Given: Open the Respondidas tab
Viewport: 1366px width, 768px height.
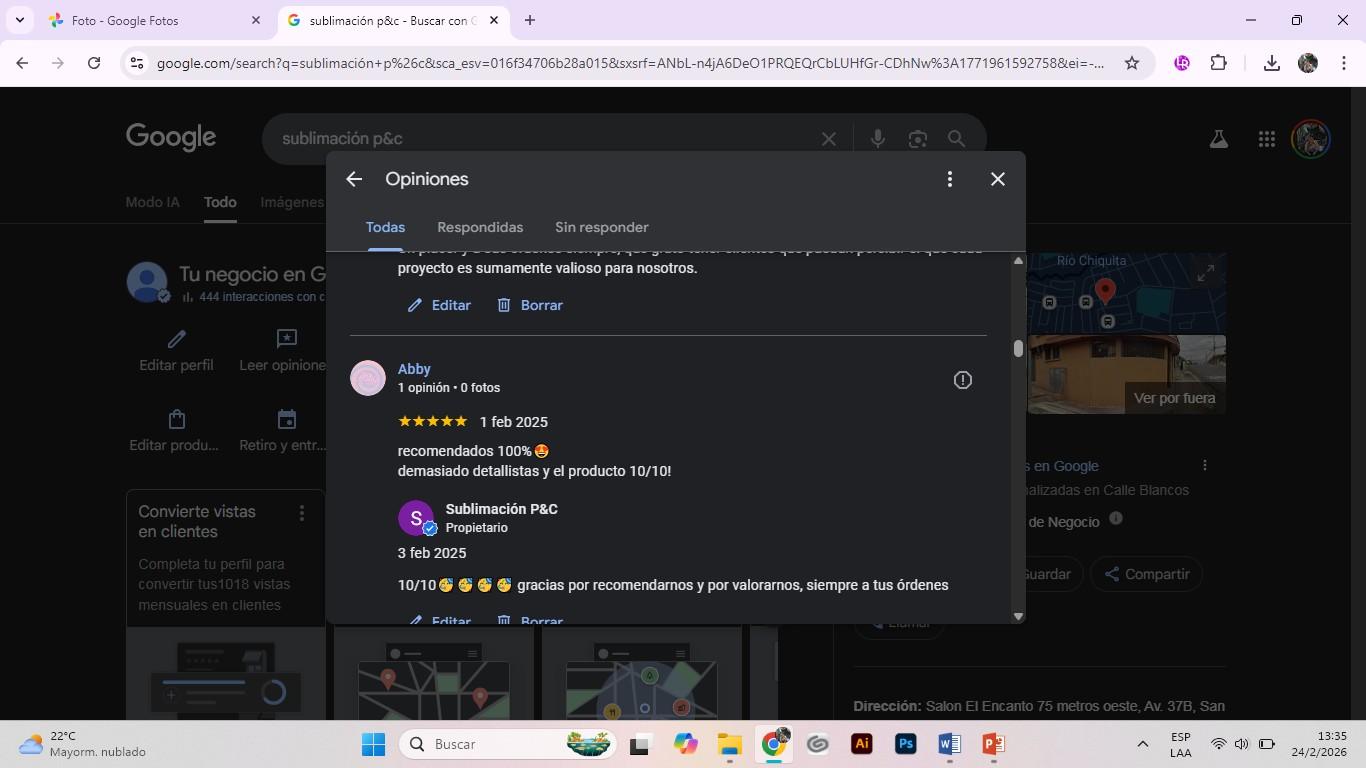Looking at the screenshot, I should [x=480, y=227].
